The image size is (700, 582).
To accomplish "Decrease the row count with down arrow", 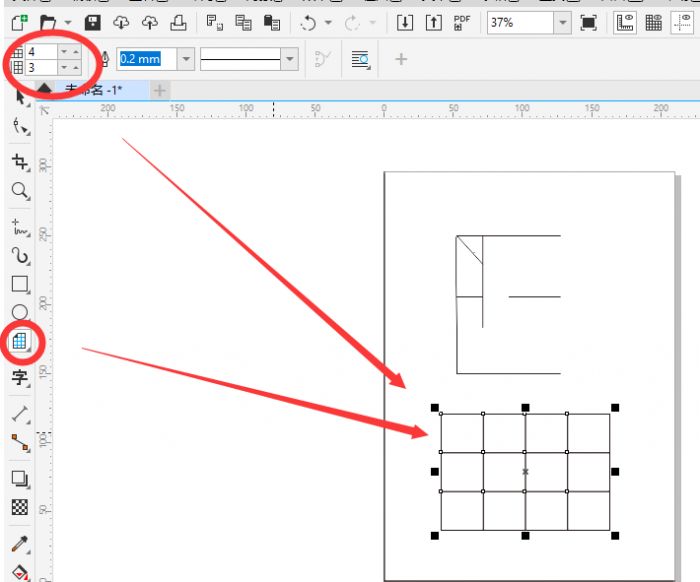I will click(64, 67).
